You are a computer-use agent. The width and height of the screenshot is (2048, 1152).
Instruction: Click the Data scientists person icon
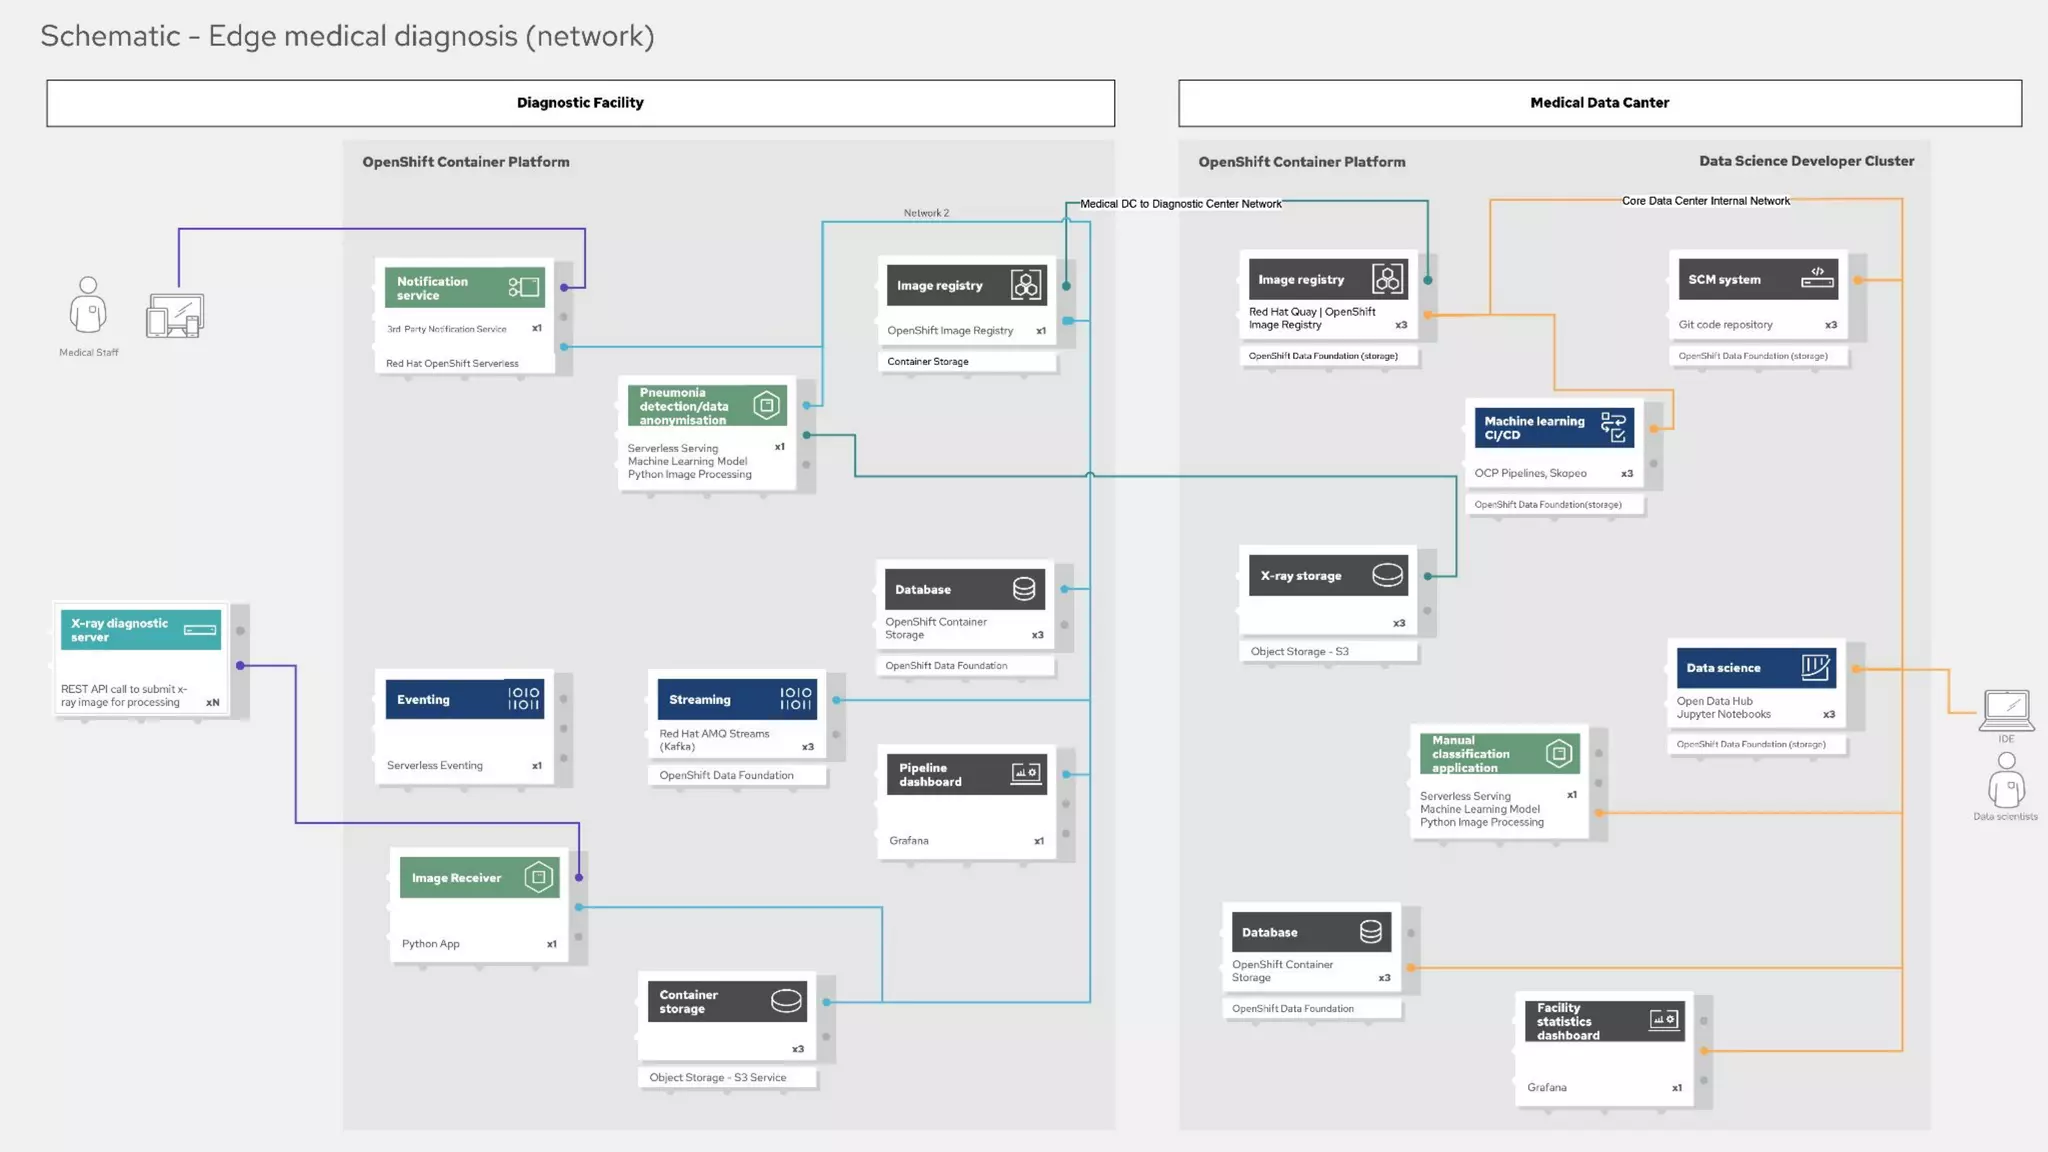click(x=2005, y=781)
